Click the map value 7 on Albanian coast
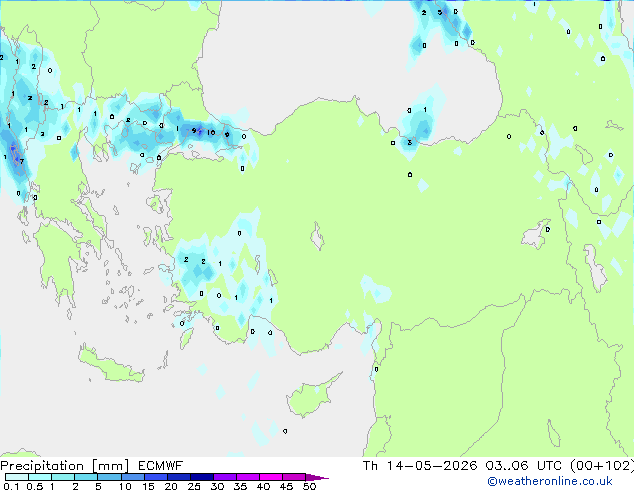This screenshot has width=634, height=490. [x=22, y=161]
